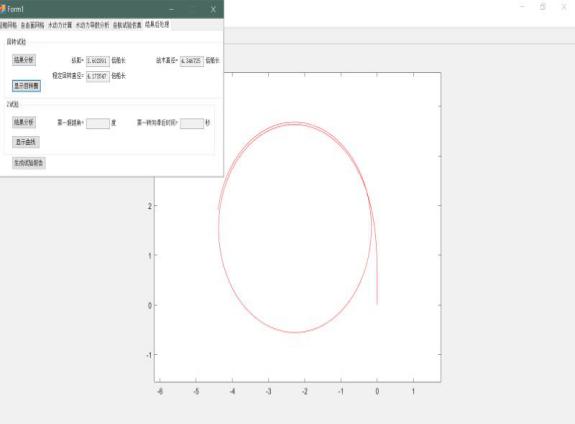Focus the 纵距 value field
Screen dimensions: 575x424
(98, 61)
